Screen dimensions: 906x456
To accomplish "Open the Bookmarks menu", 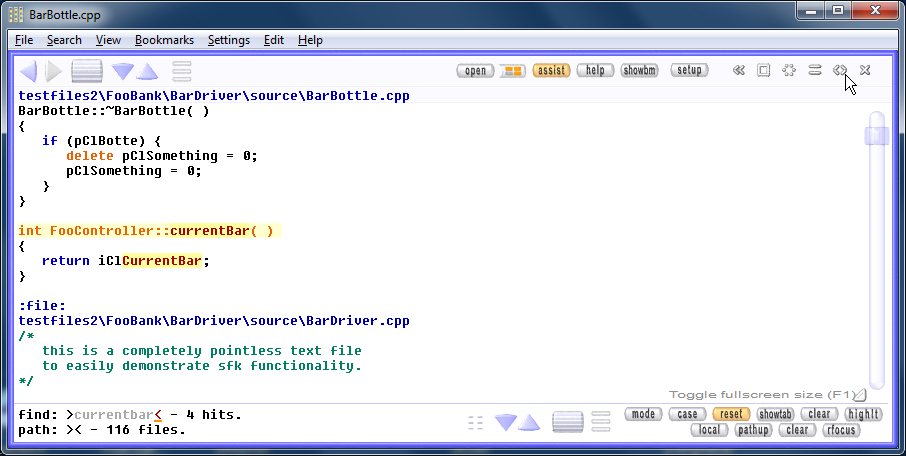I will click(164, 40).
